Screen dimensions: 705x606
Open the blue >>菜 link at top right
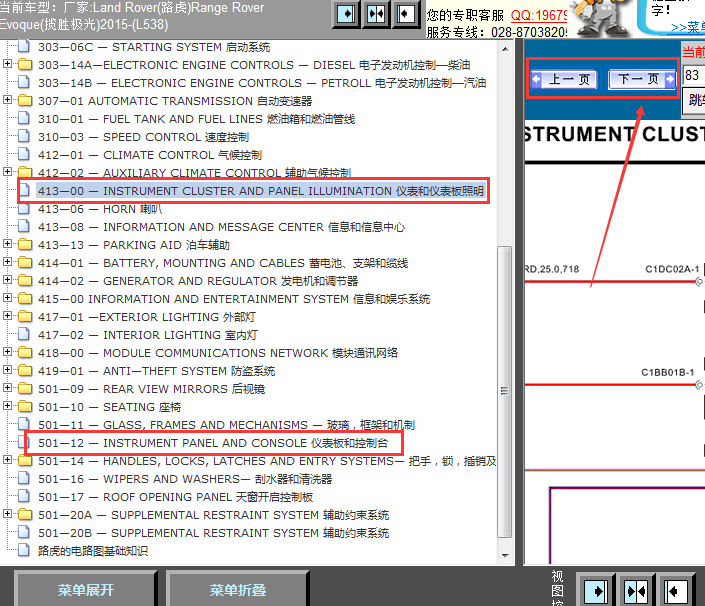688,28
